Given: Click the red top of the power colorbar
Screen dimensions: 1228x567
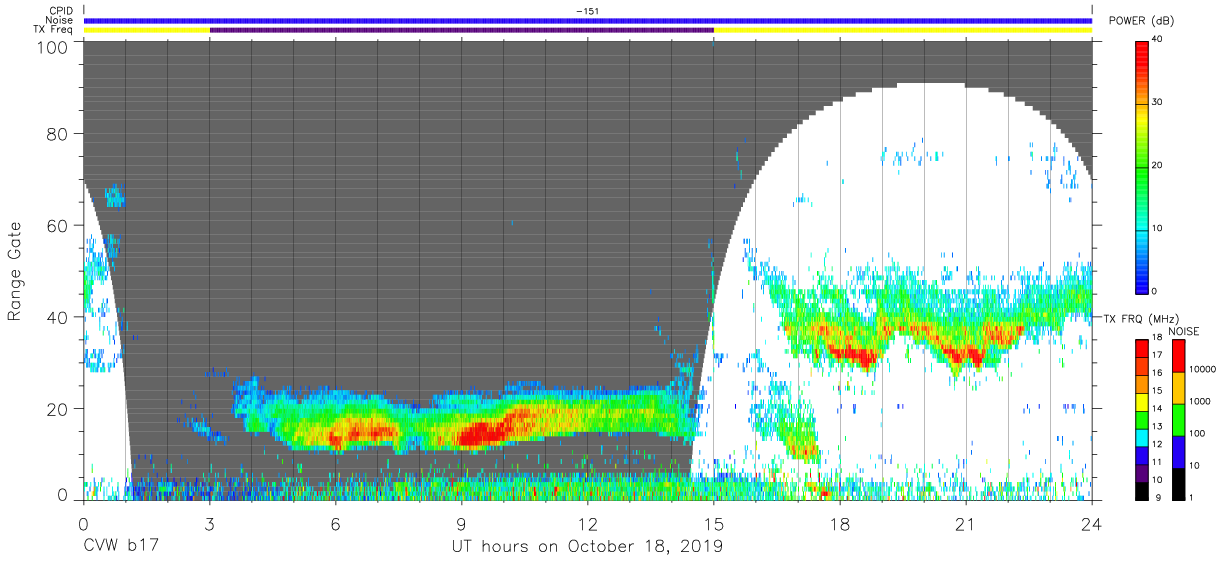Looking at the screenshot, I should [x=1141, y=50].
